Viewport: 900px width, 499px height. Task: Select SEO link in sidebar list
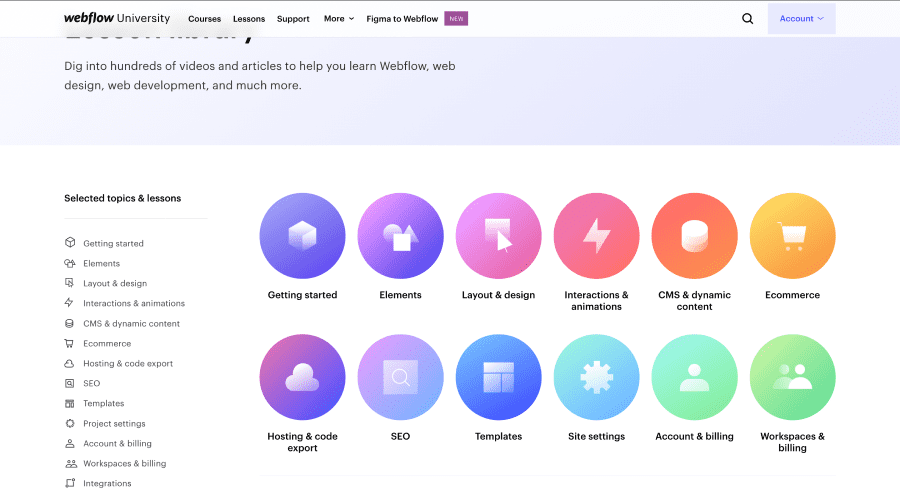(x=91, y=383)
